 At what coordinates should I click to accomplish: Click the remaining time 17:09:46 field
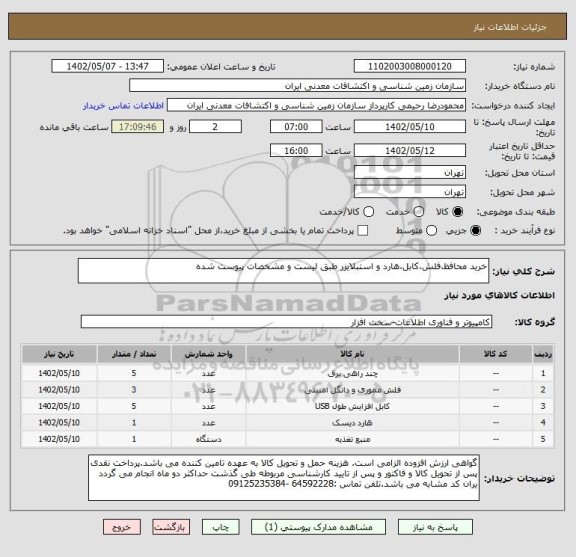(138, 127)
